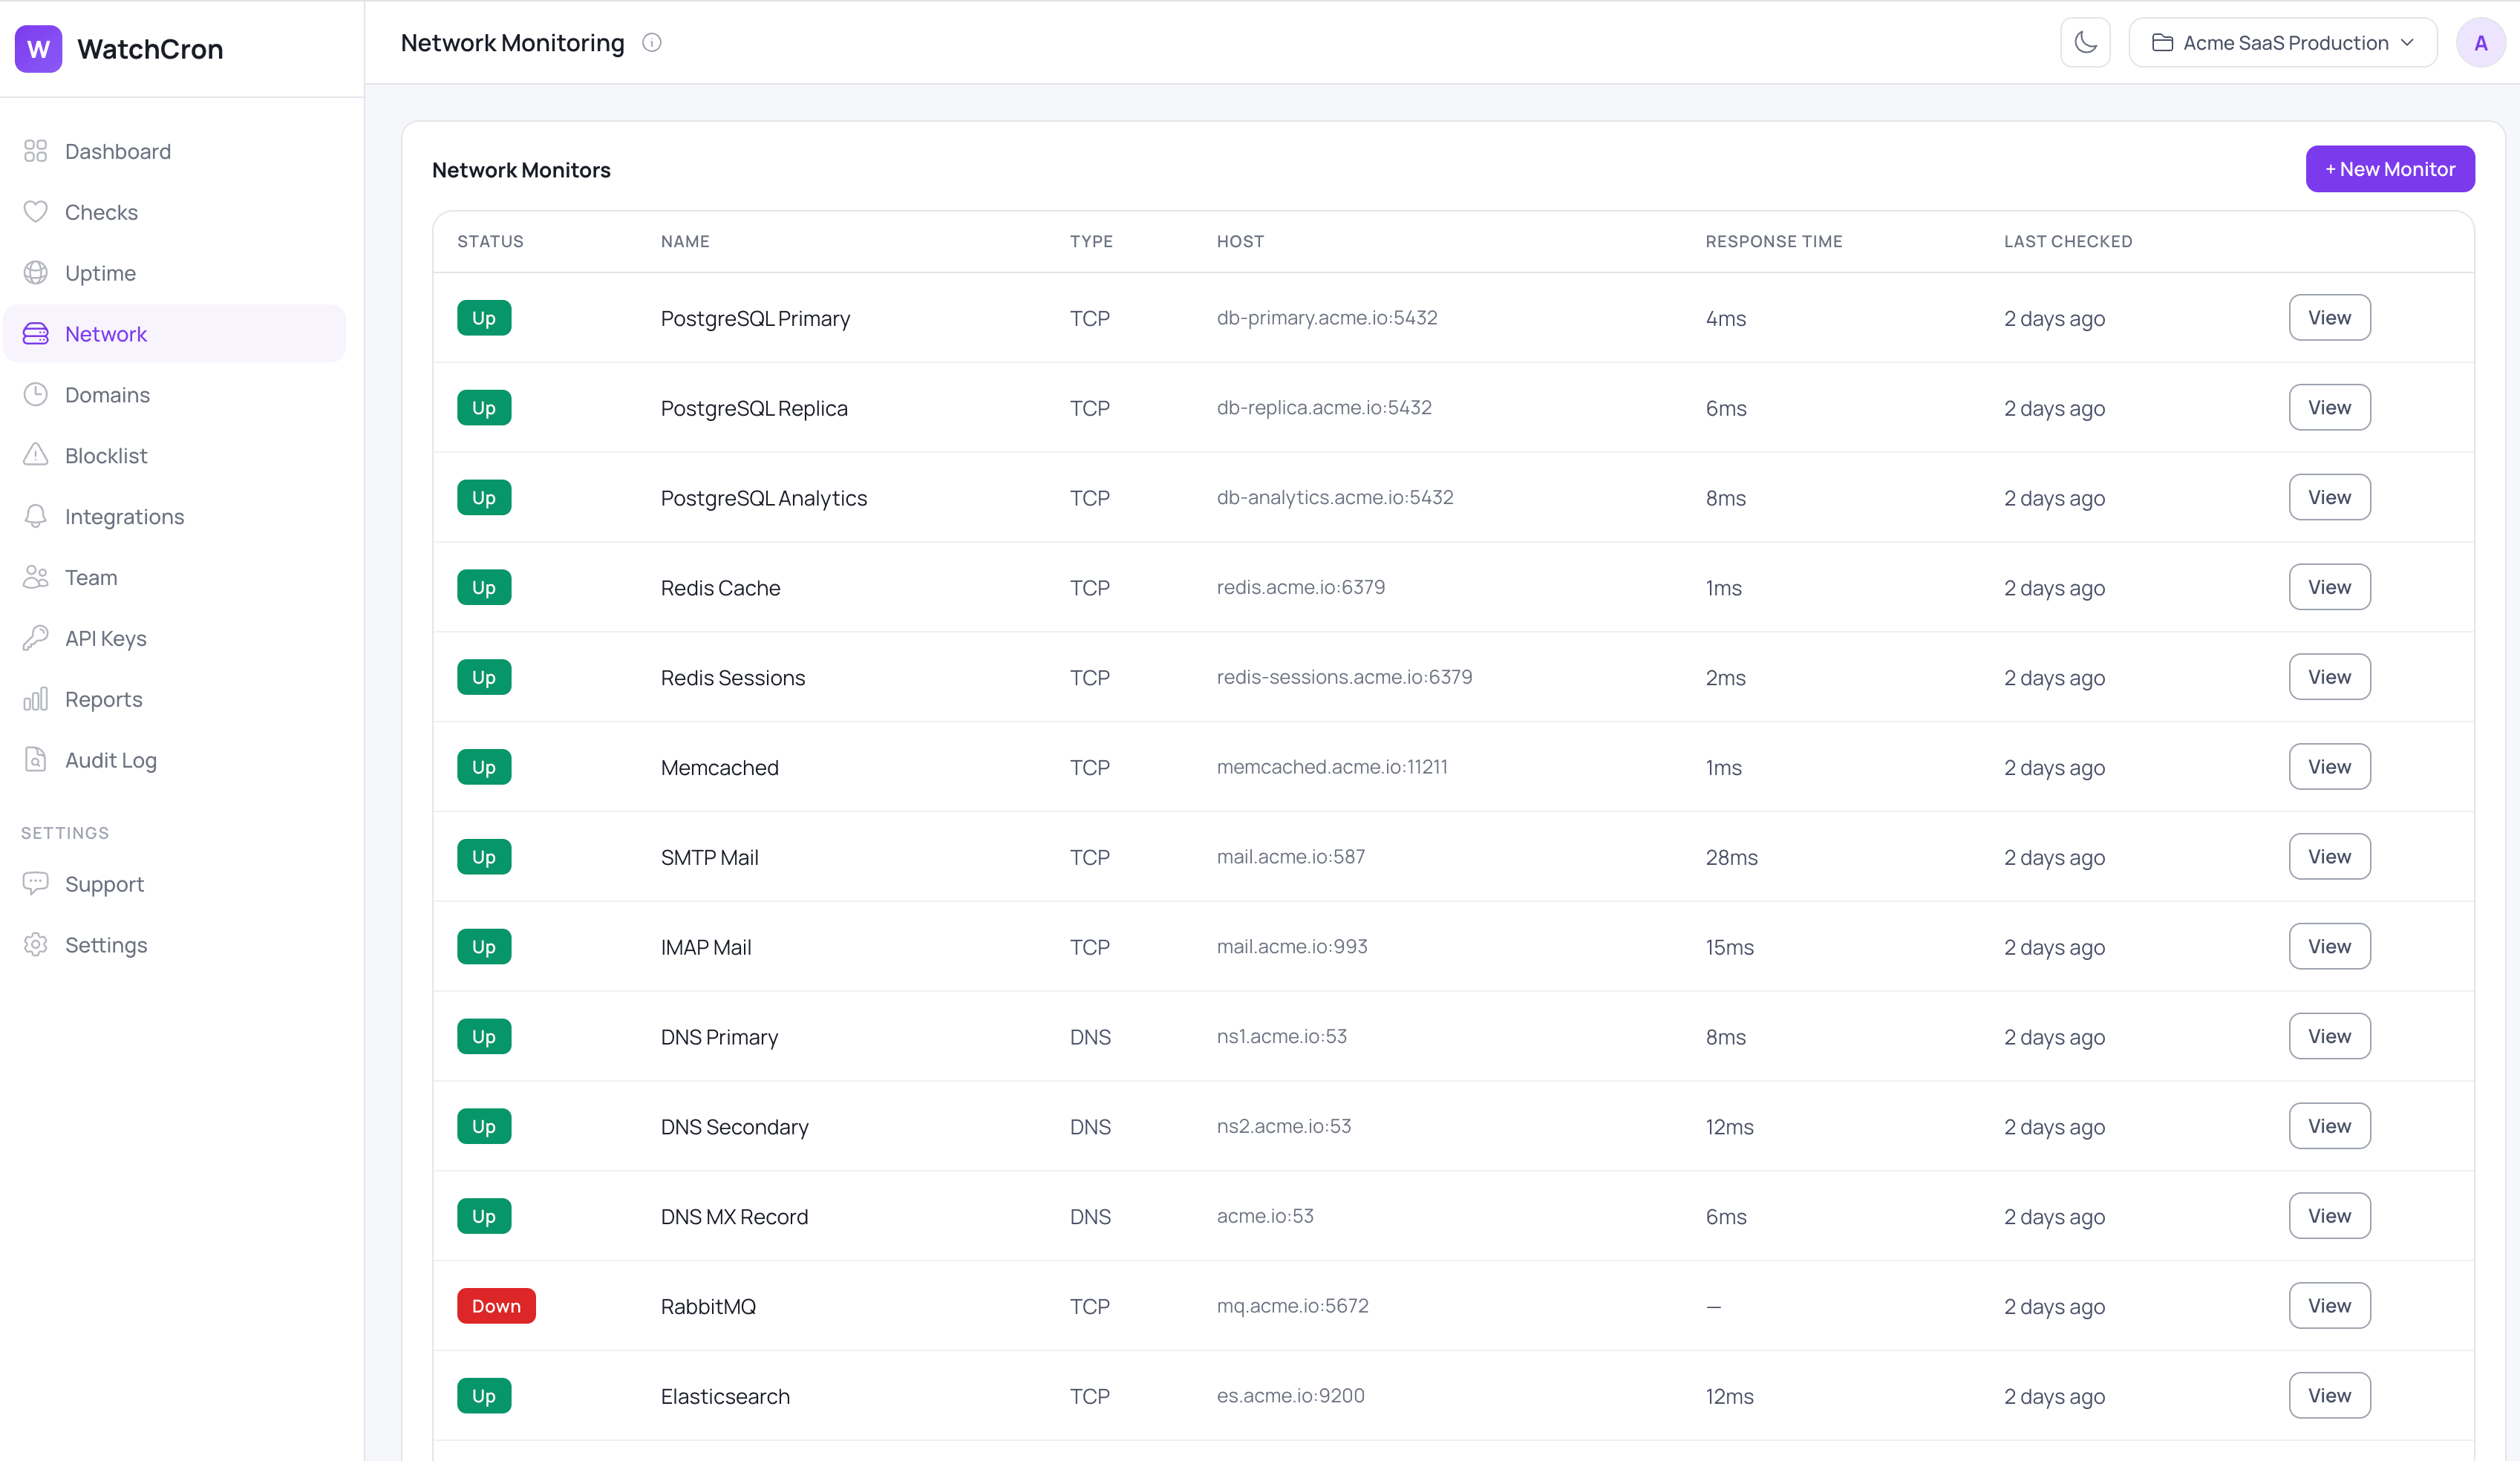Click the TYPE column header

[x=1091, y=241]
